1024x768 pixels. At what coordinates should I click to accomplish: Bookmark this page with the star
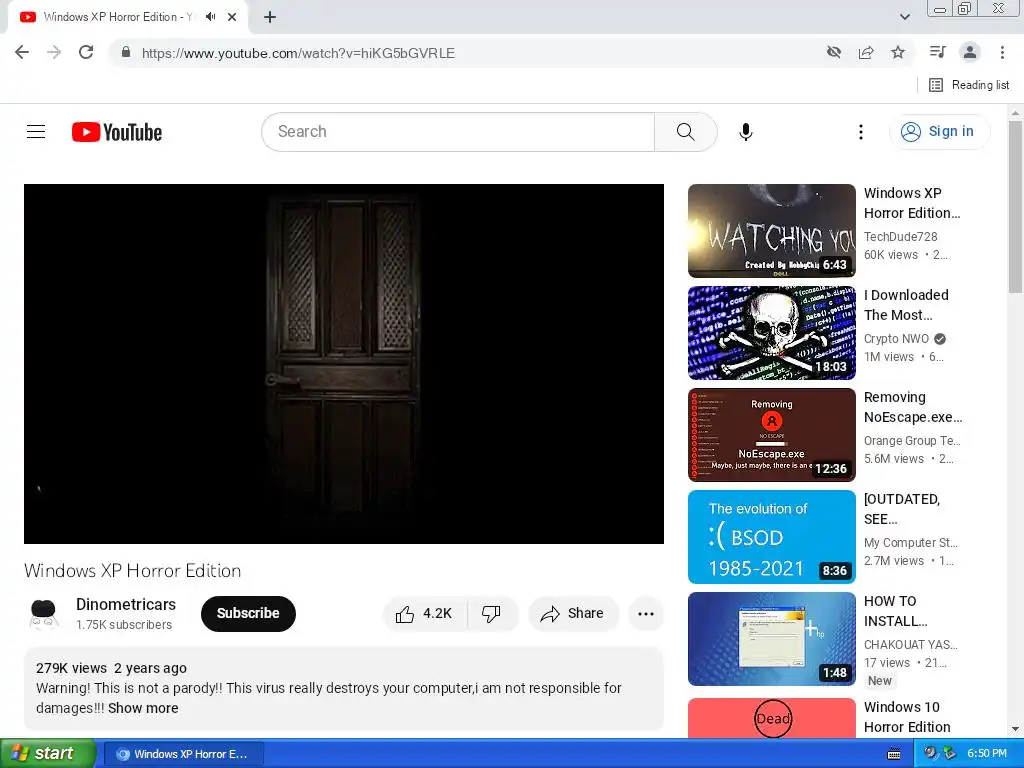(898, 52)
